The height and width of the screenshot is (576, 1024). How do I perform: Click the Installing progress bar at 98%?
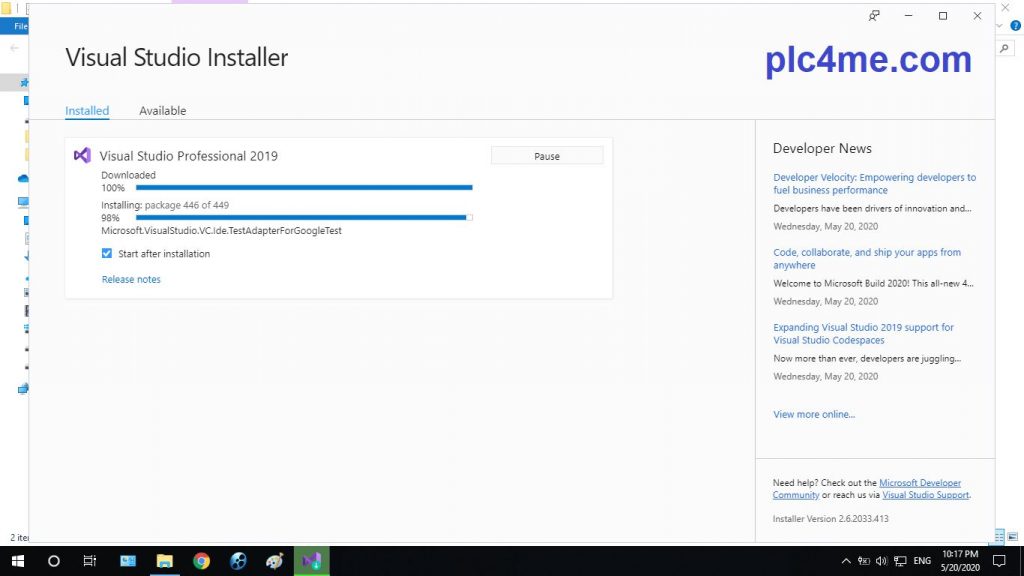pos(304,217)
